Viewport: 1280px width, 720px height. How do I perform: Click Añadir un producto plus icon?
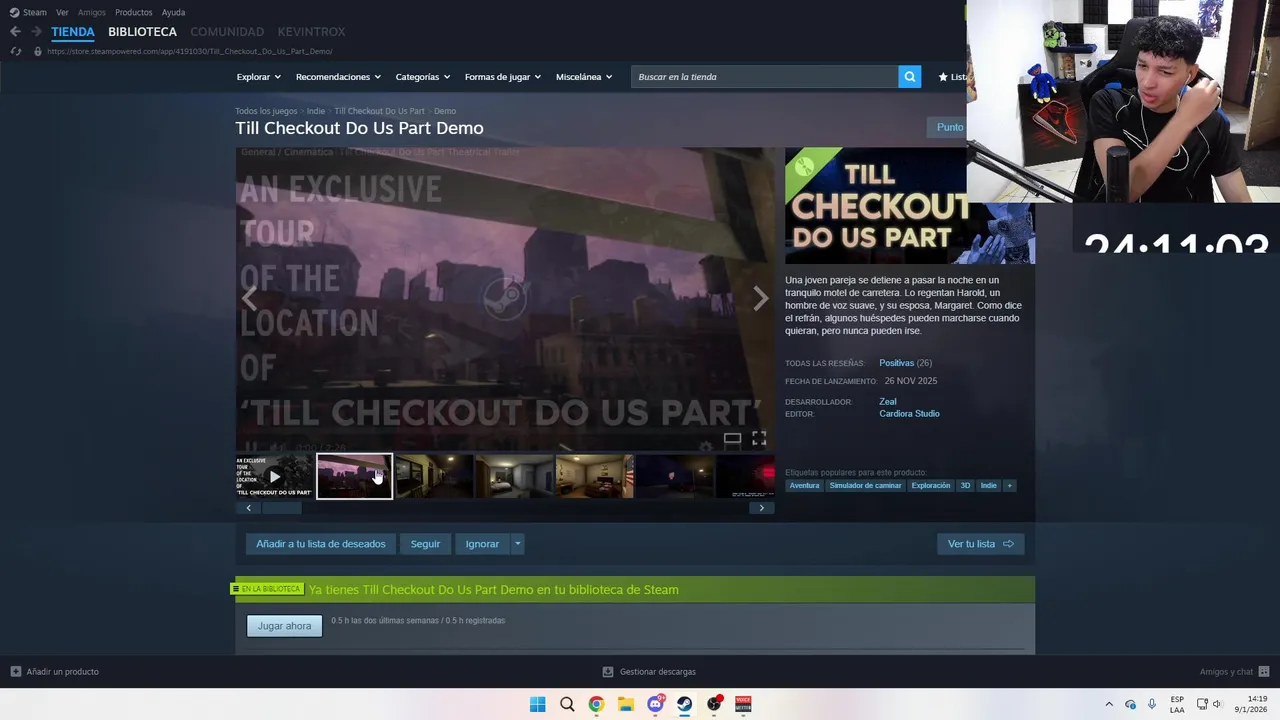[15, 672]
